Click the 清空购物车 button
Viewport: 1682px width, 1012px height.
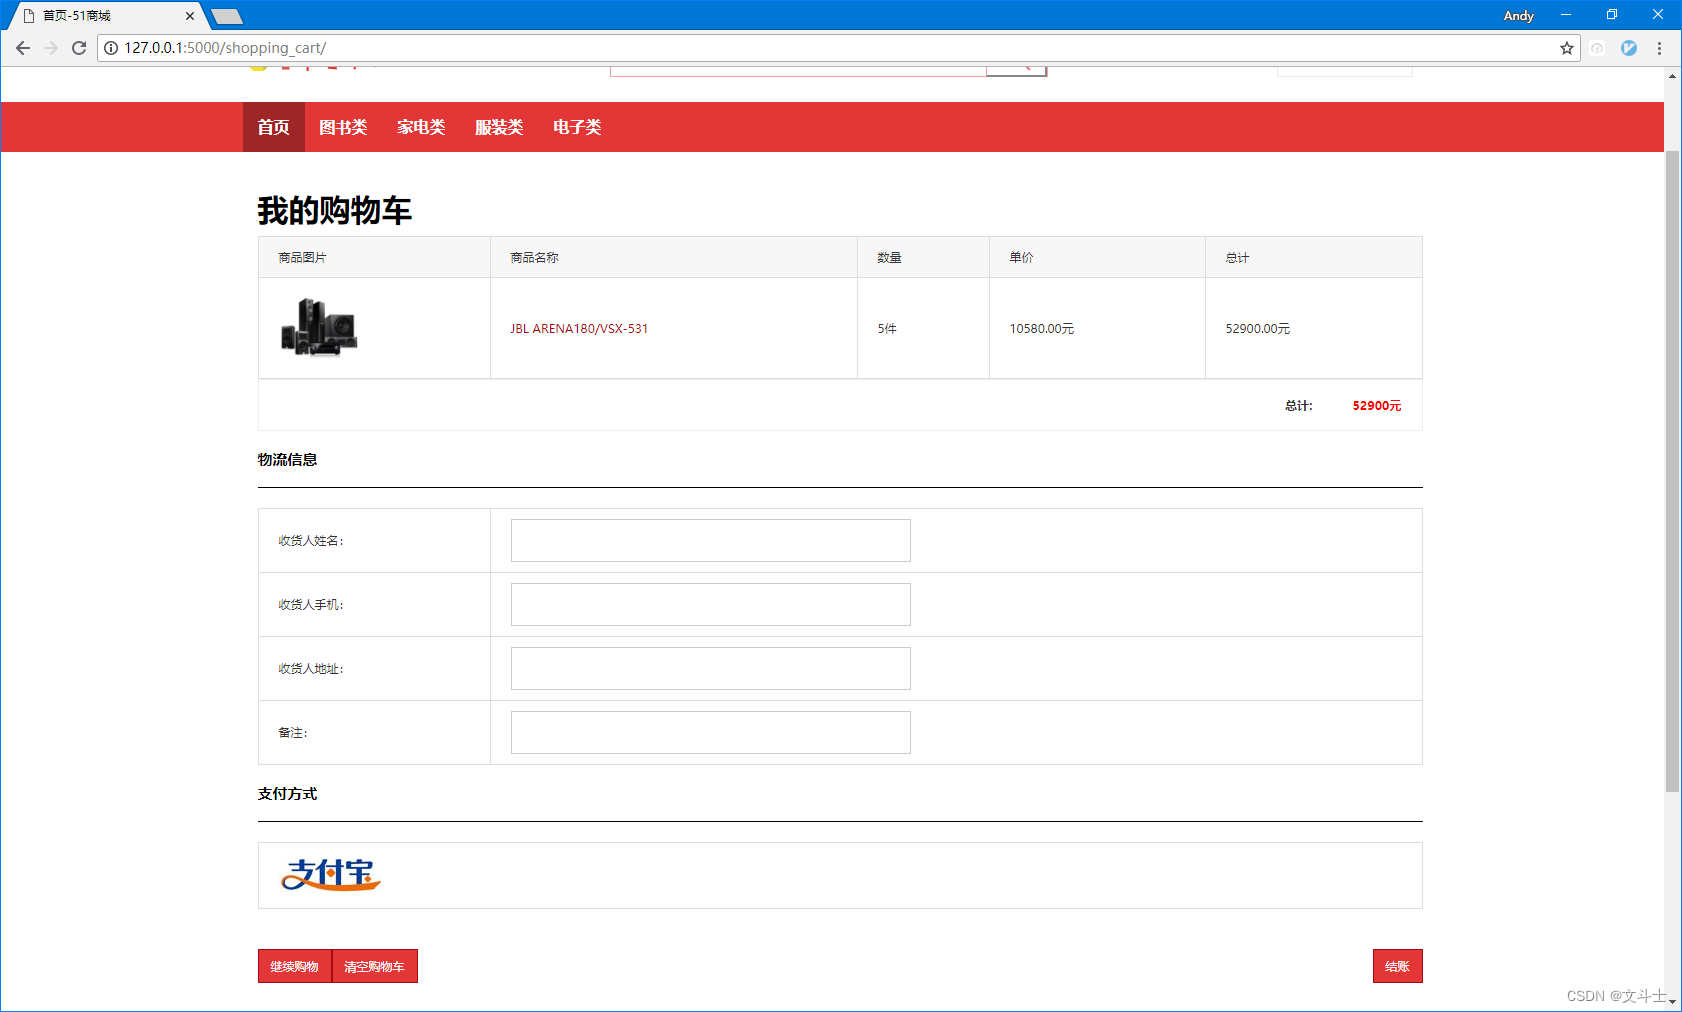374,966
